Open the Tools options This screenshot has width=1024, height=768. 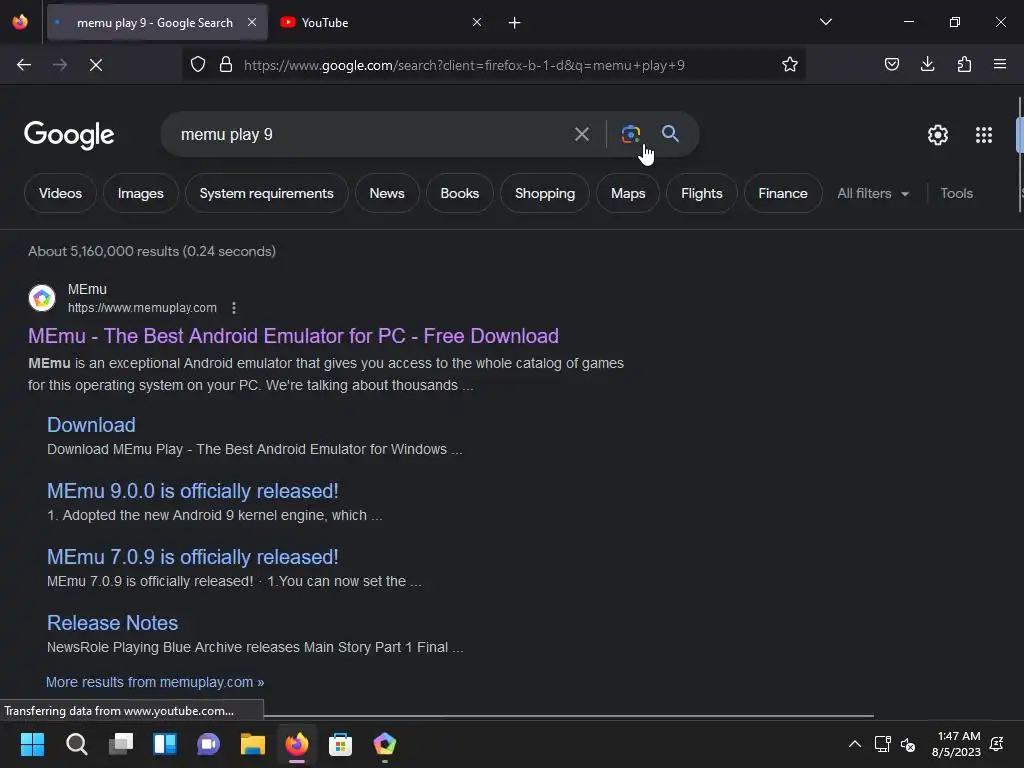click(x=956, y=193)
